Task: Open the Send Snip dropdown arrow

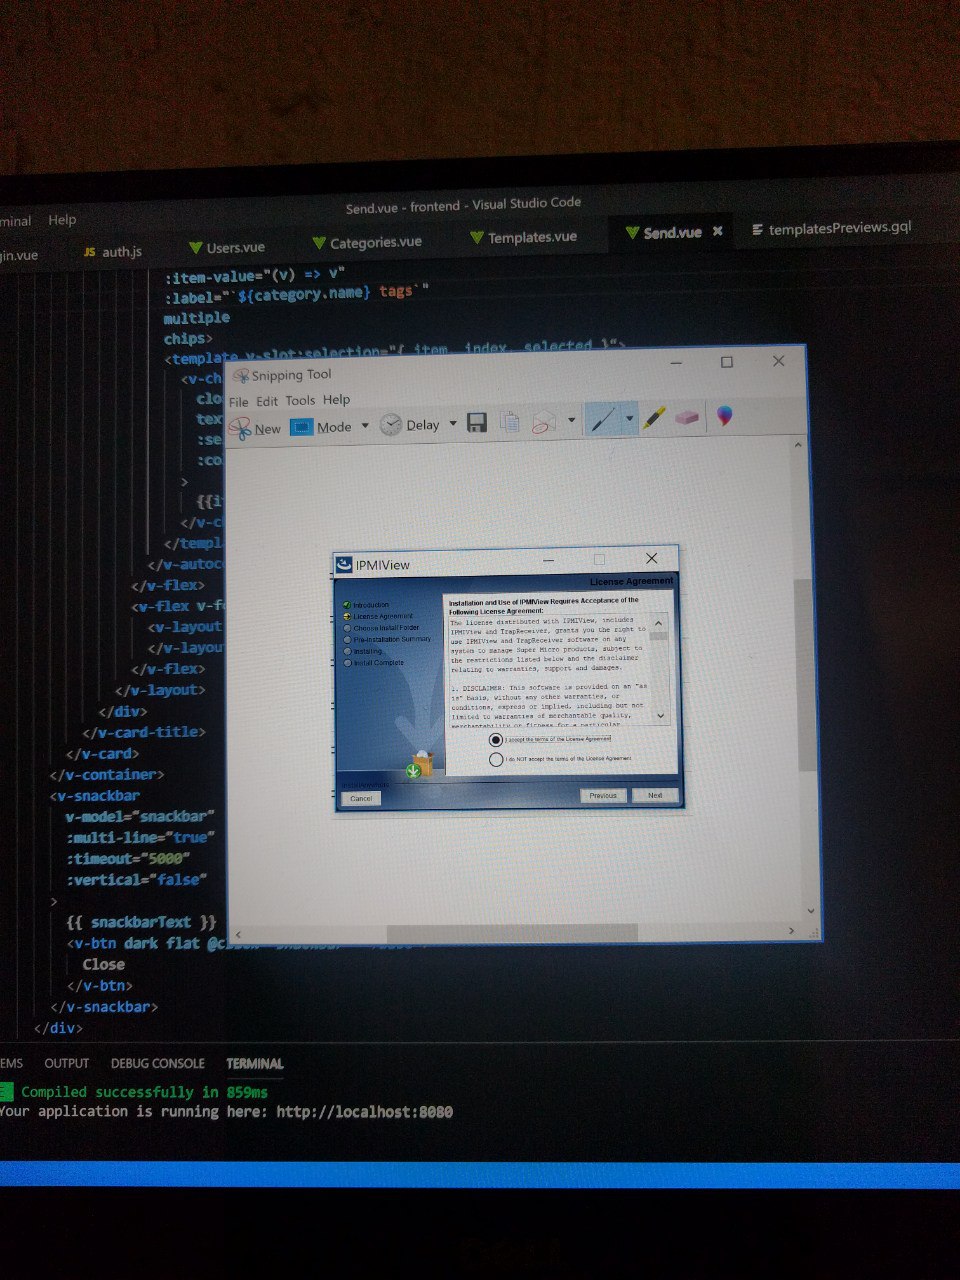Action: pyautogui.click(x=571, y=420)
